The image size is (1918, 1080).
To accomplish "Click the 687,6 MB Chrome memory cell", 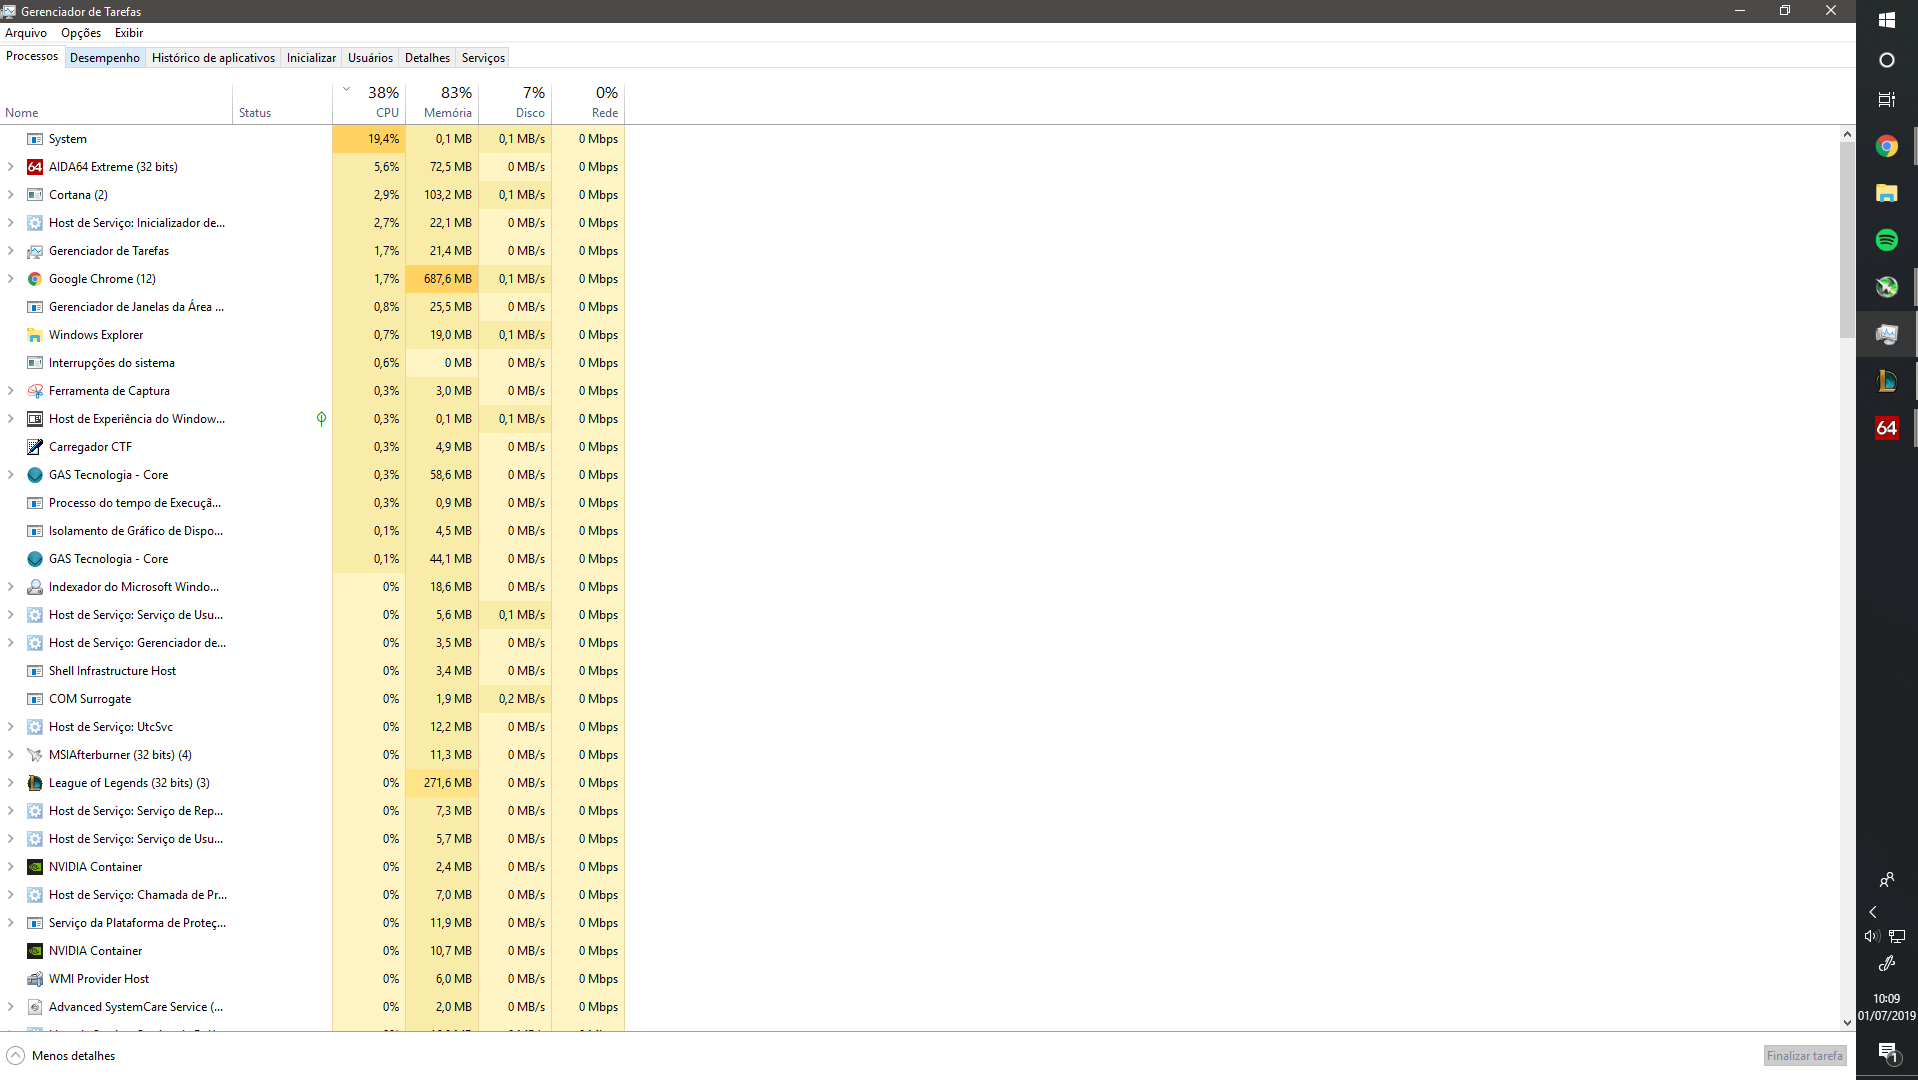I will pyautogui.click(x=442, y=279).
